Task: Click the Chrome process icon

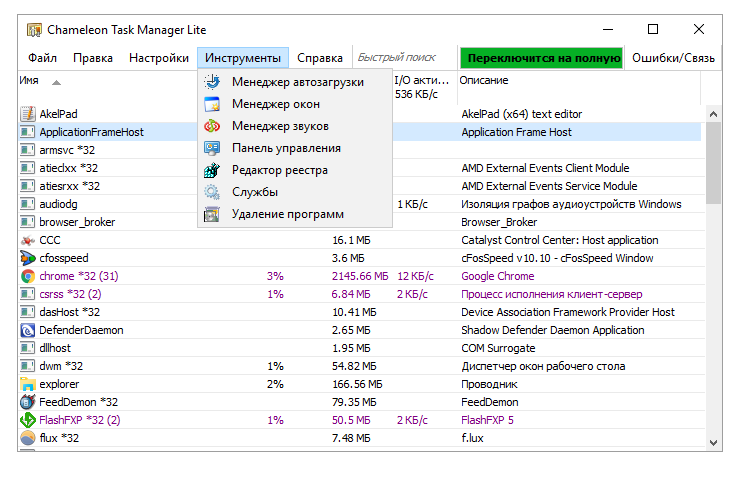Action: (28, 276)
